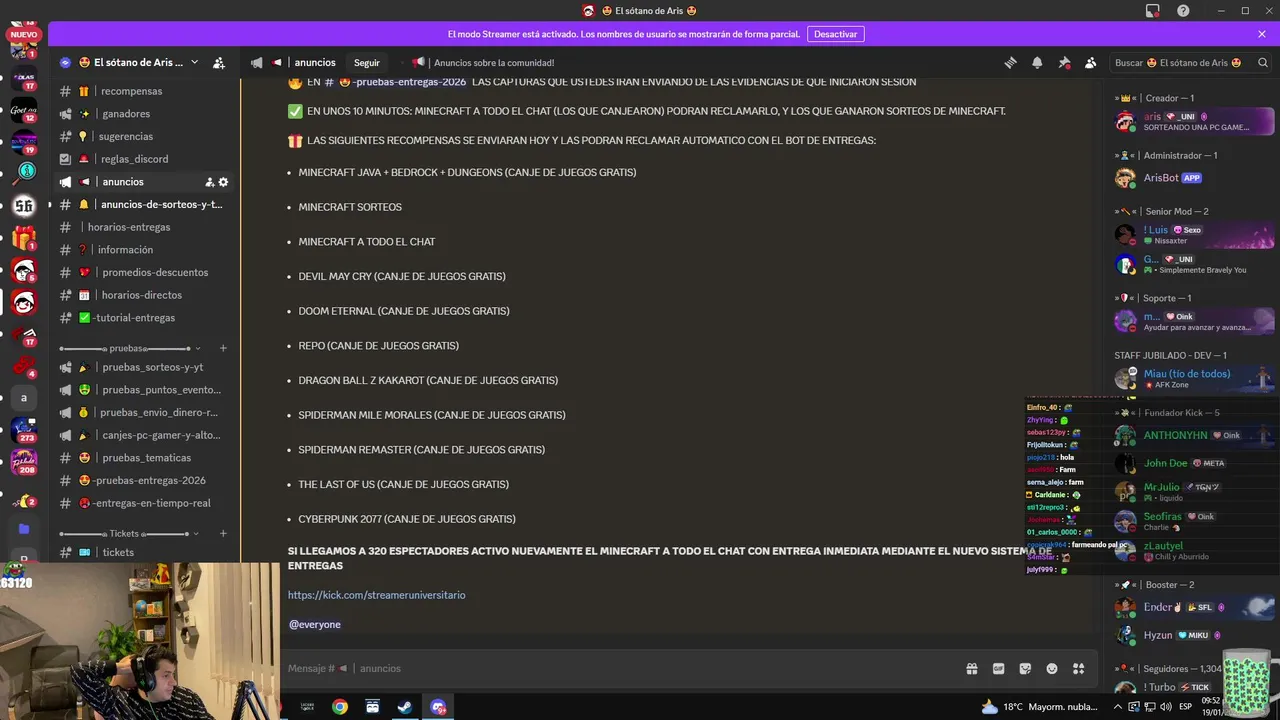This screenshot has width=1280, height=720.
Task: Focus the Mensaje # anuncios input
Action: click(x=620, y=668)
